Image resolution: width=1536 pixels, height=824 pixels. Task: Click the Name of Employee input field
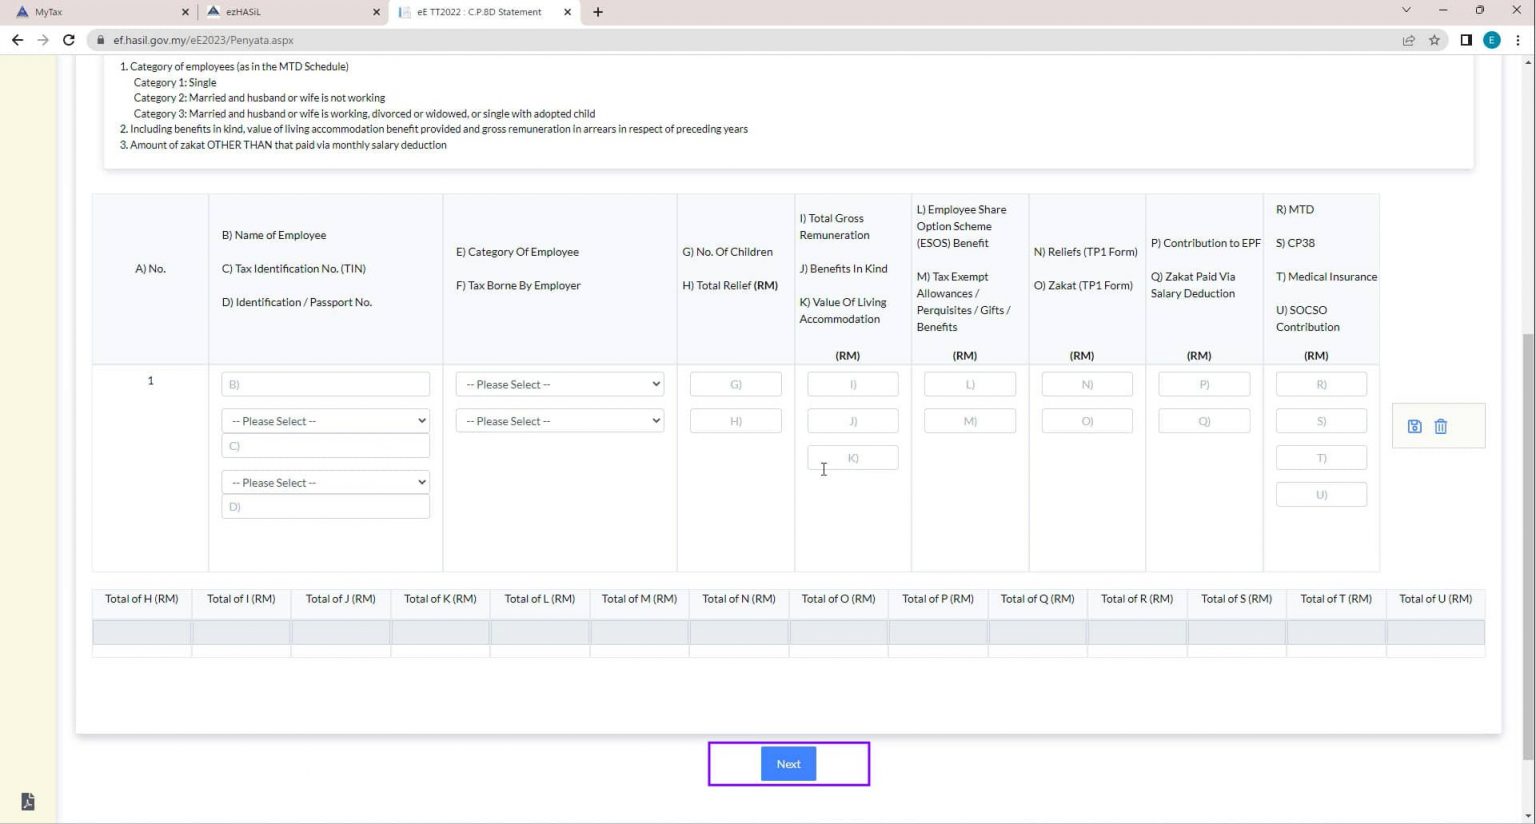tap(325, 384)
